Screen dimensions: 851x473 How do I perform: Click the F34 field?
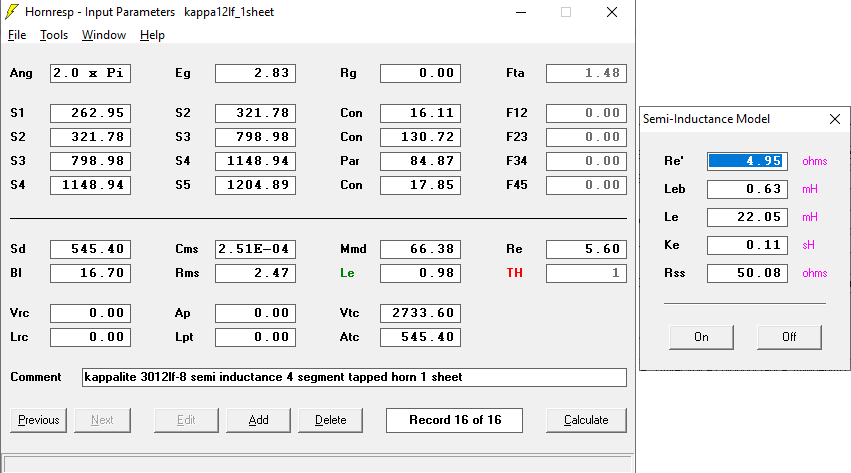(586, 161)
